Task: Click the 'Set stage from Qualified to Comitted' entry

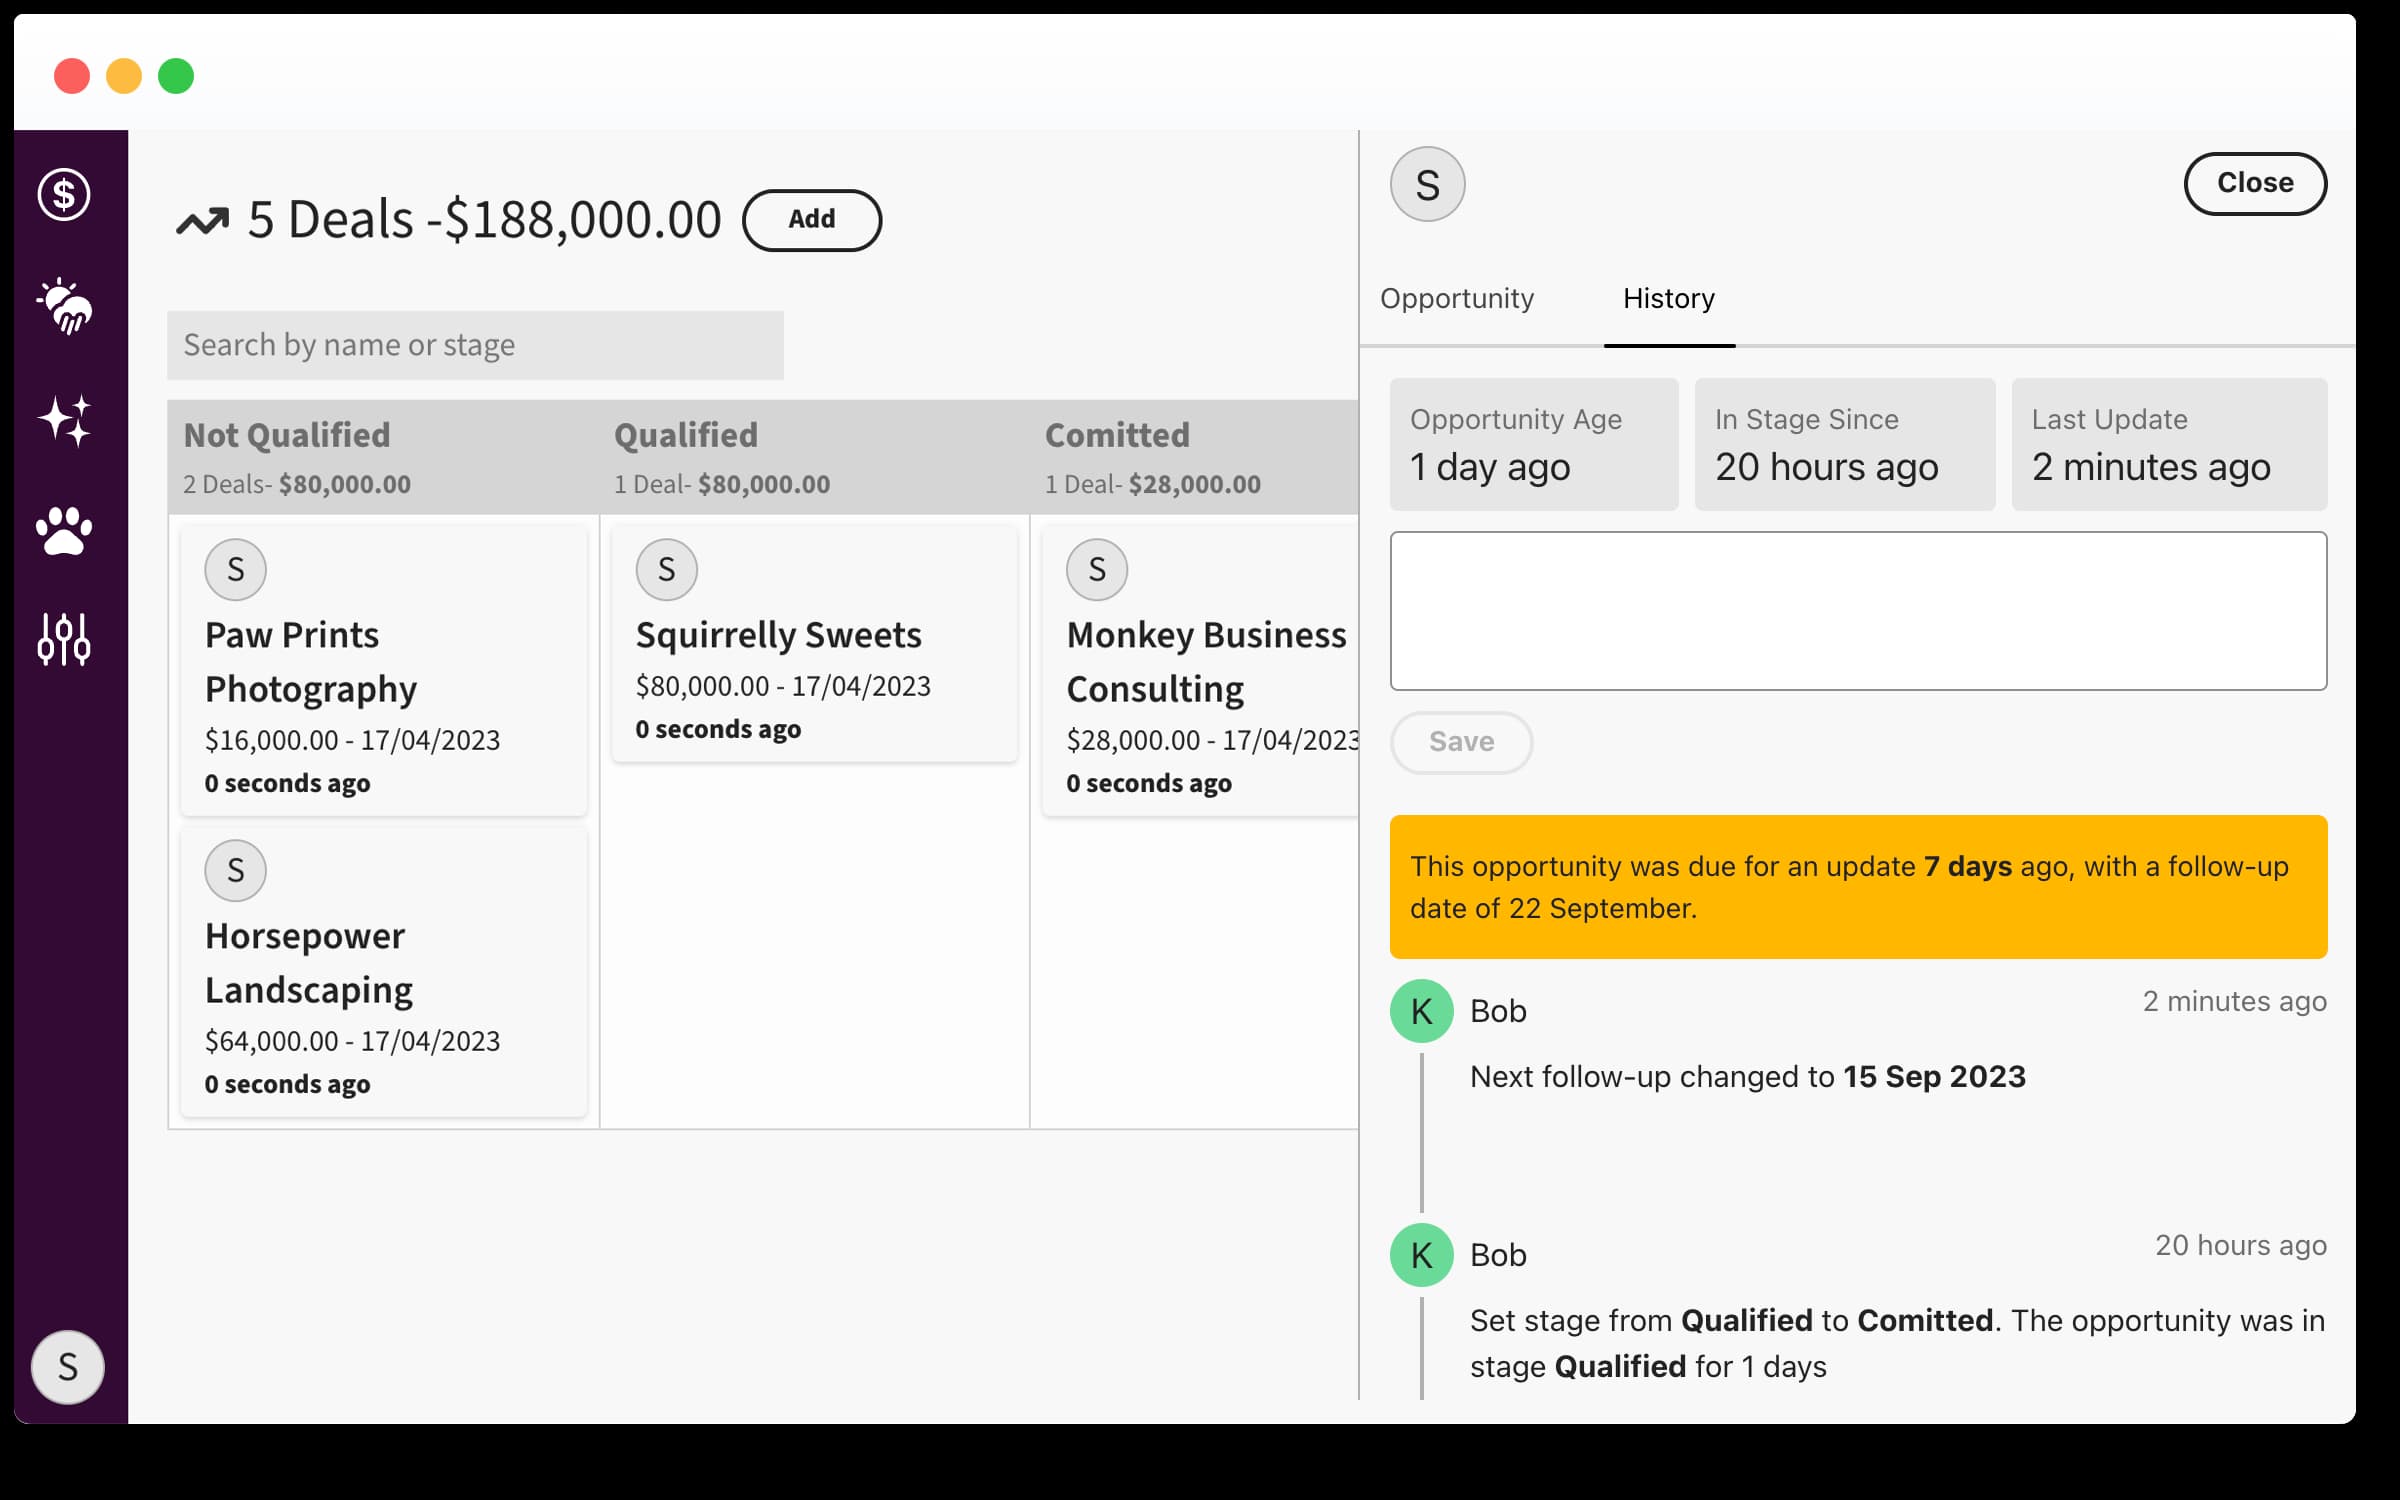Action: (x=1897, y=1343)
